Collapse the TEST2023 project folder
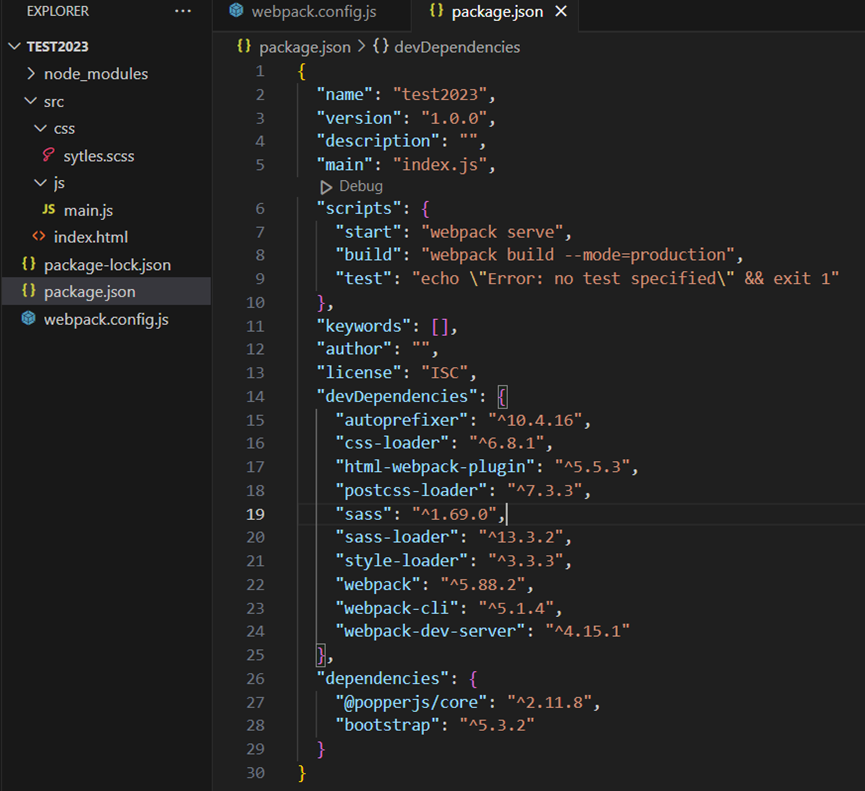865x791 pixels. click(x=14, y=46)
